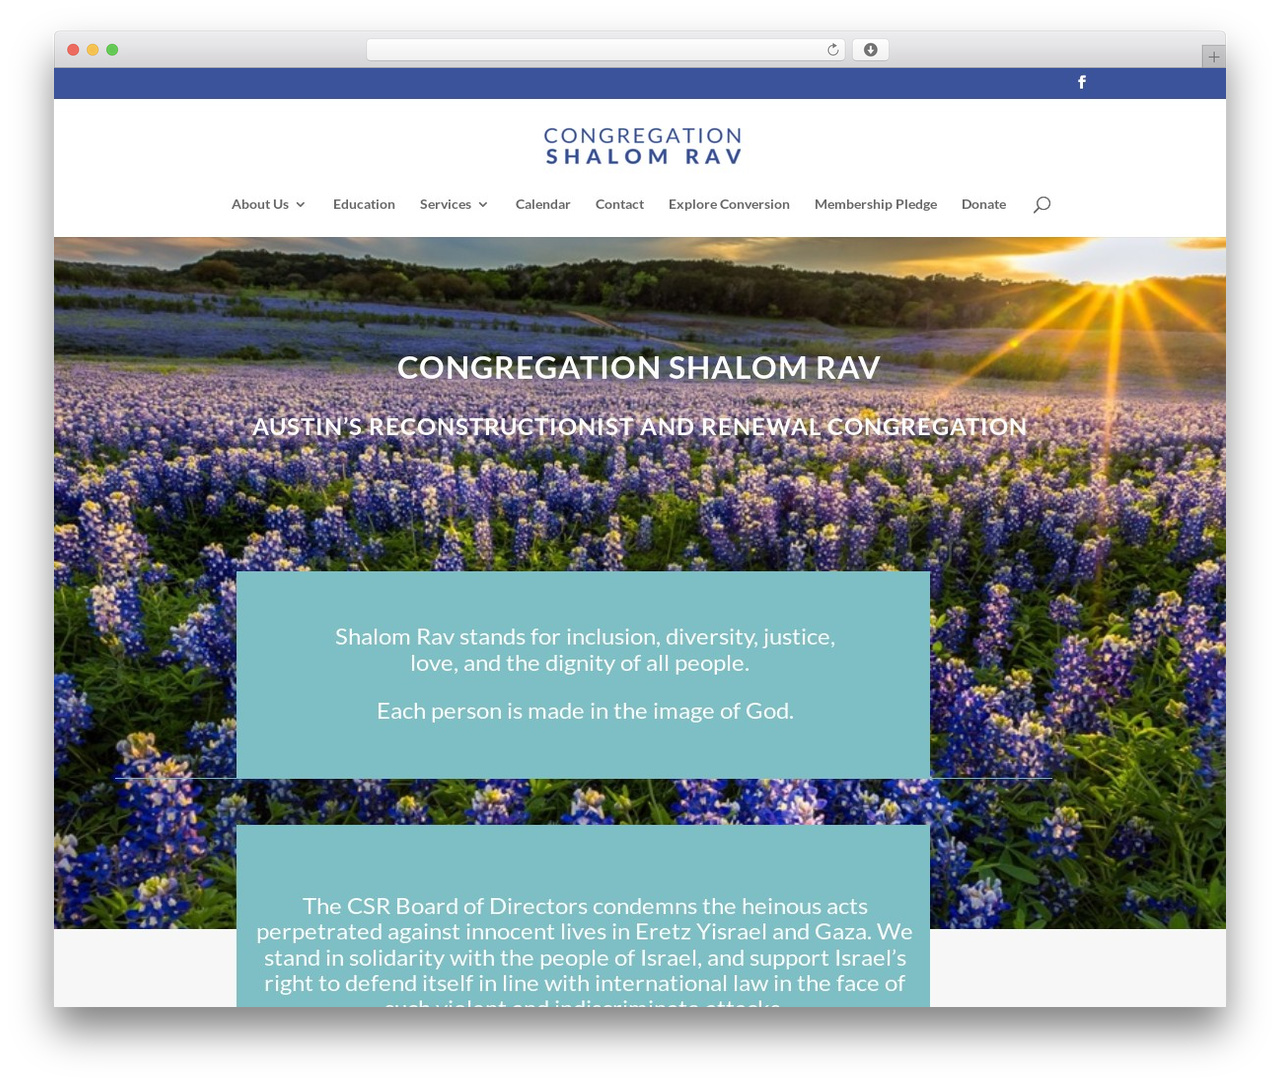
Task: Click the 'Shalom Rav stands for inclusion' statement
Action: pos(585,650)
